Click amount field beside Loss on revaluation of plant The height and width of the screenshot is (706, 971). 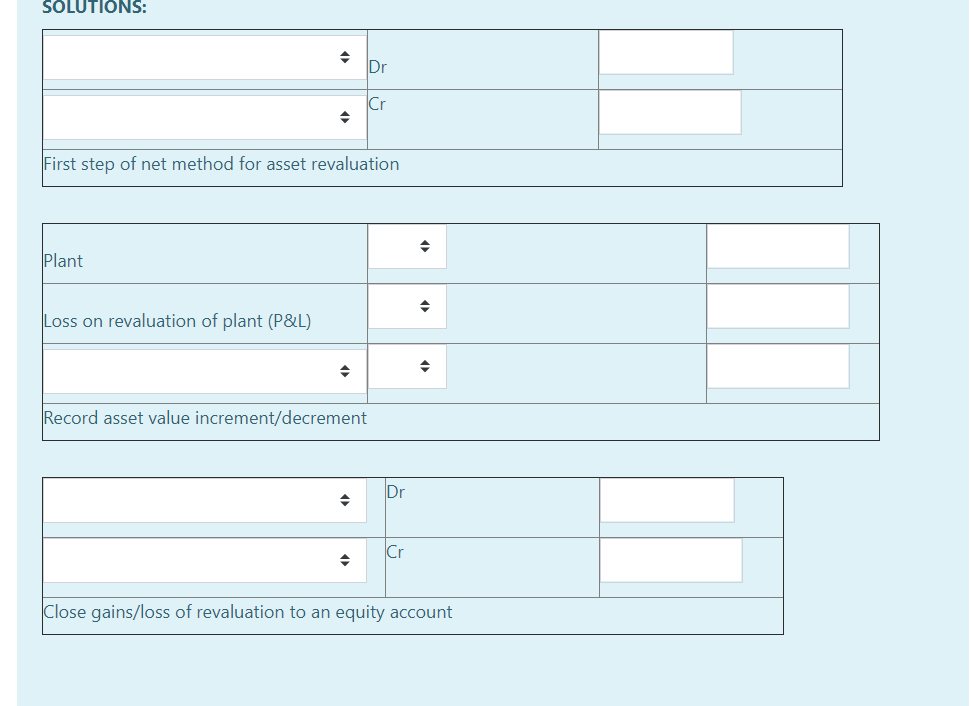(x=777, y=306)
